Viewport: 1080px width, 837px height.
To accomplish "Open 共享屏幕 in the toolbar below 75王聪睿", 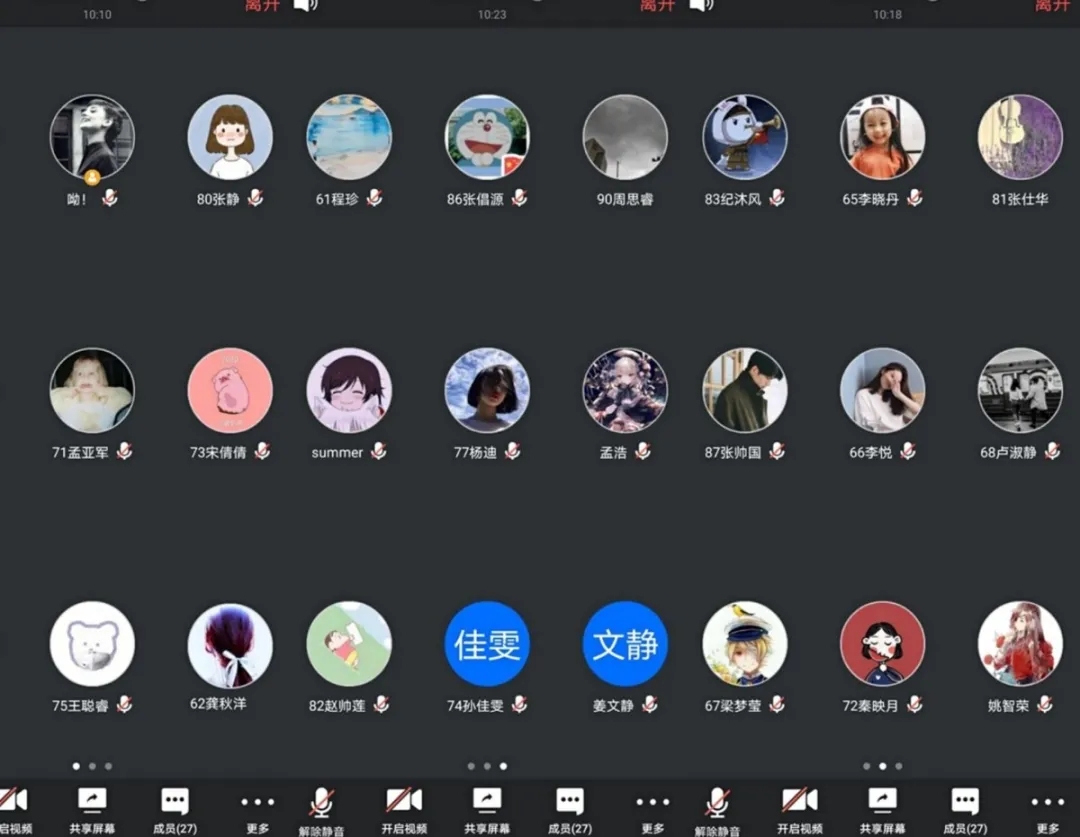I will pyautogui.click(x=92, y=808).
